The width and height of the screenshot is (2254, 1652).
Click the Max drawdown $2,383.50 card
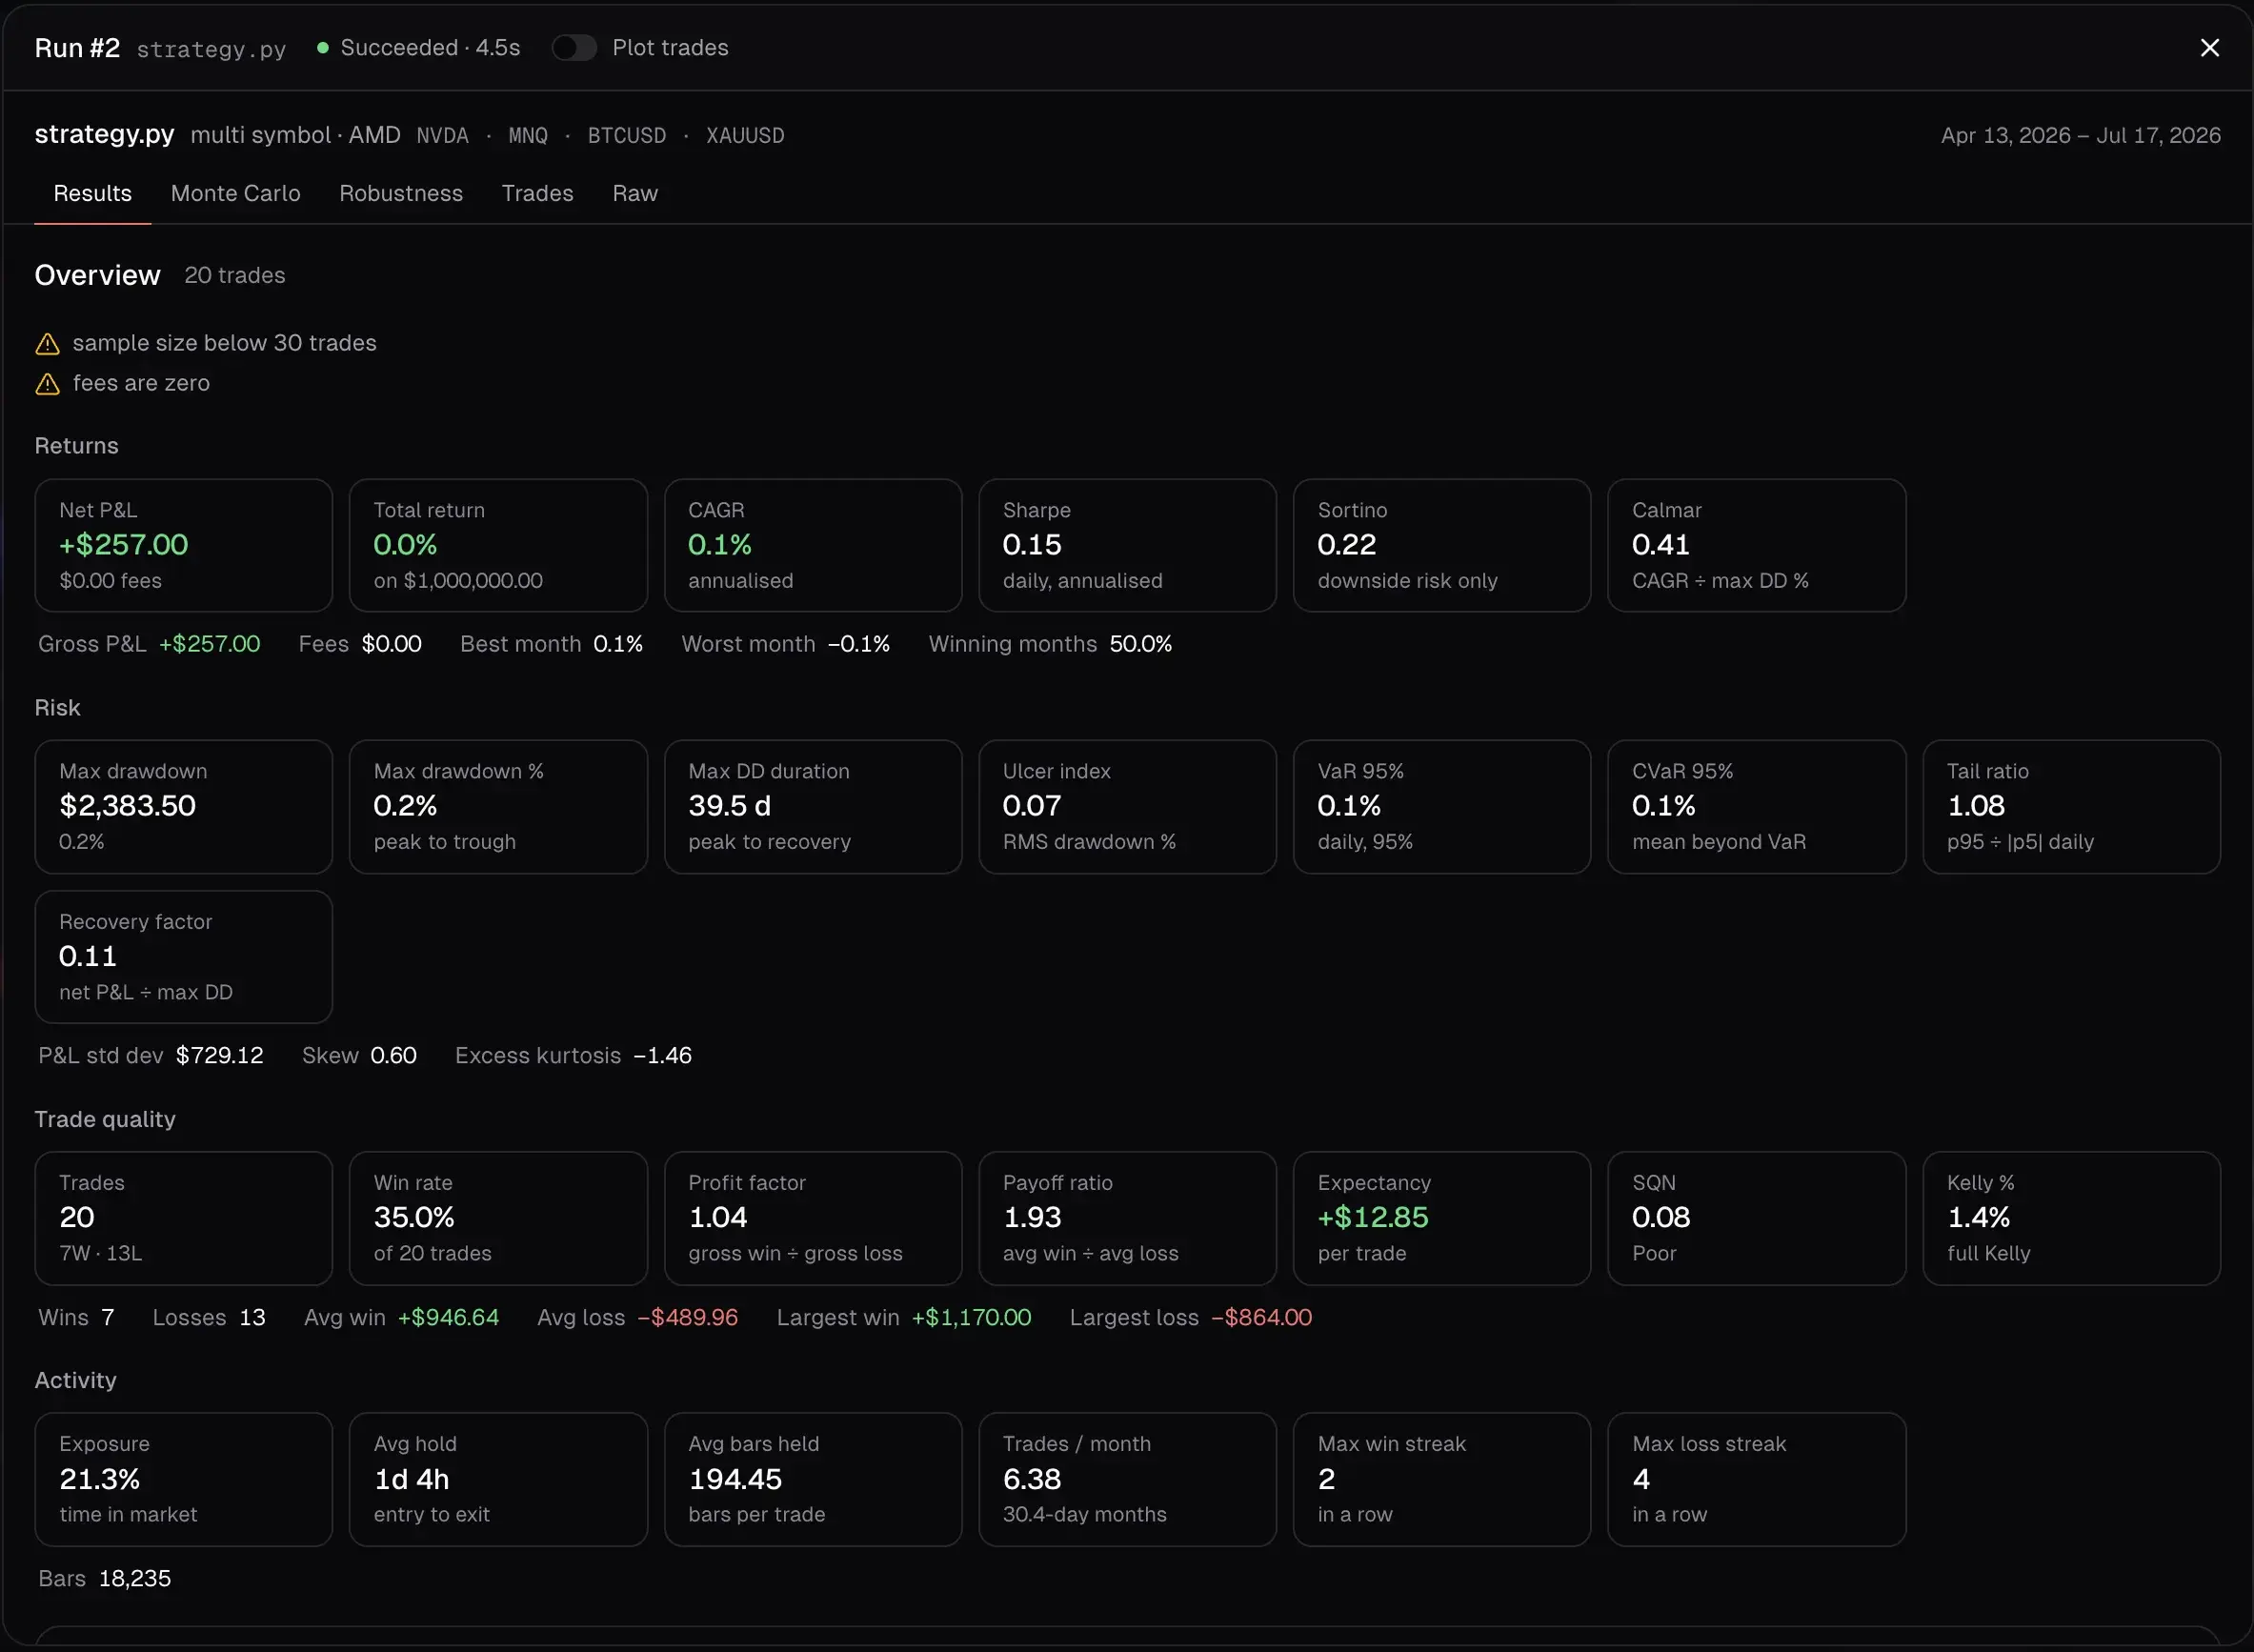pyautogui.click(x=184, y=807)
